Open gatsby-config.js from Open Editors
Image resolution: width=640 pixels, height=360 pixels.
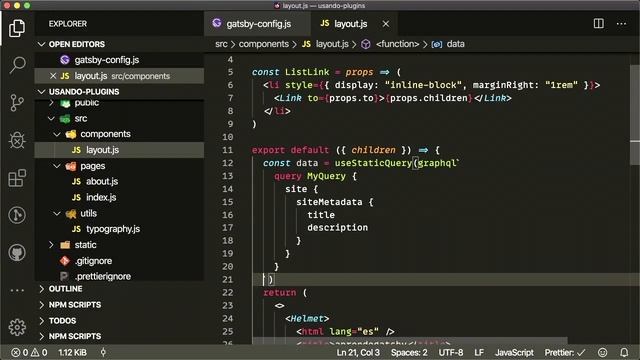[107, 60]
